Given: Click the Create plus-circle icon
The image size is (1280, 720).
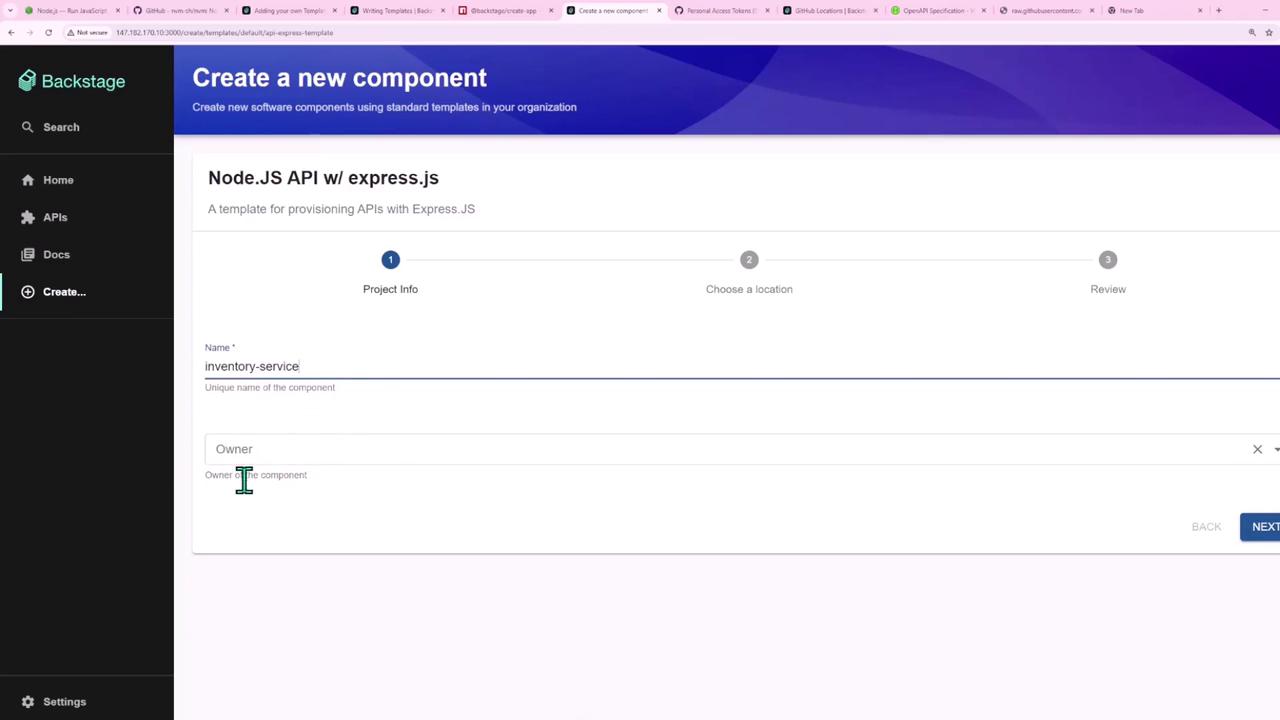Looking at the screenshot, I should 28,292.
